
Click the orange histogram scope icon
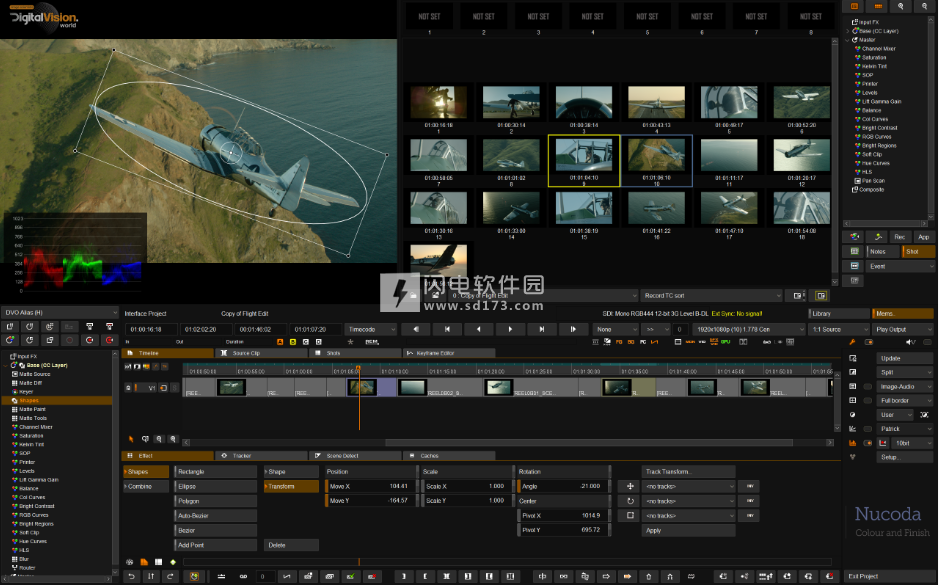tap(852, 443)
